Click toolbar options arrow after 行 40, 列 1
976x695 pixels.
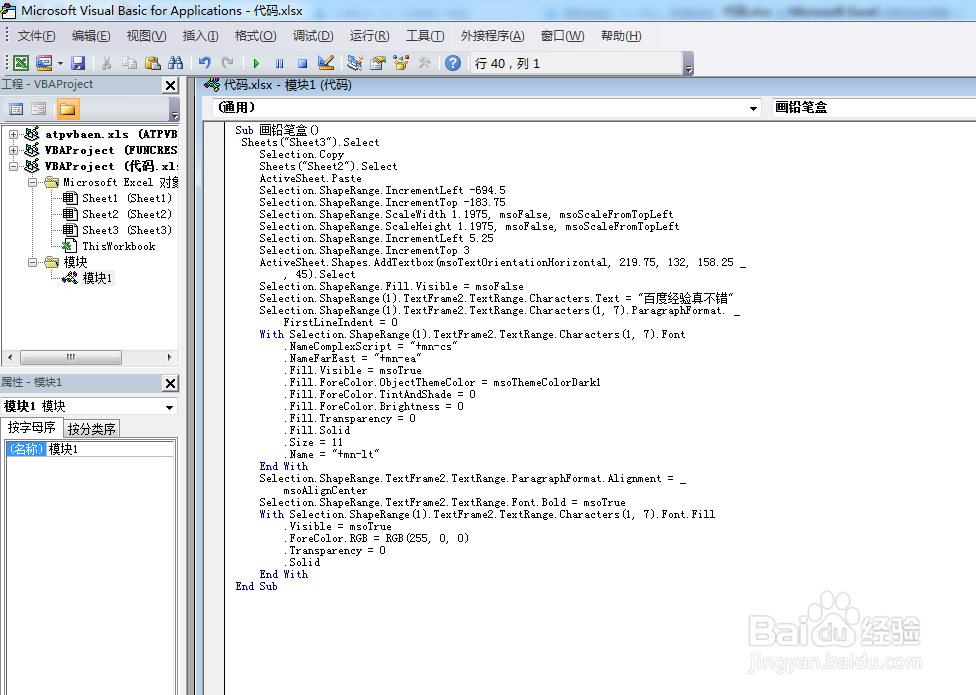pos(688,63)
